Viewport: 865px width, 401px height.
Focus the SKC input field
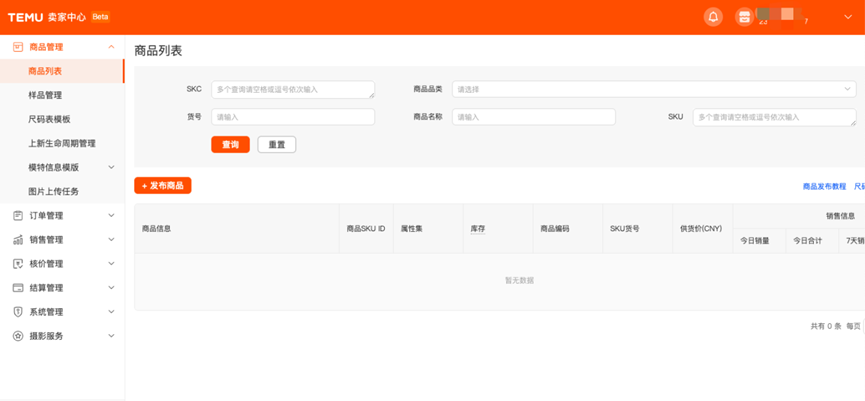point(293,89)
